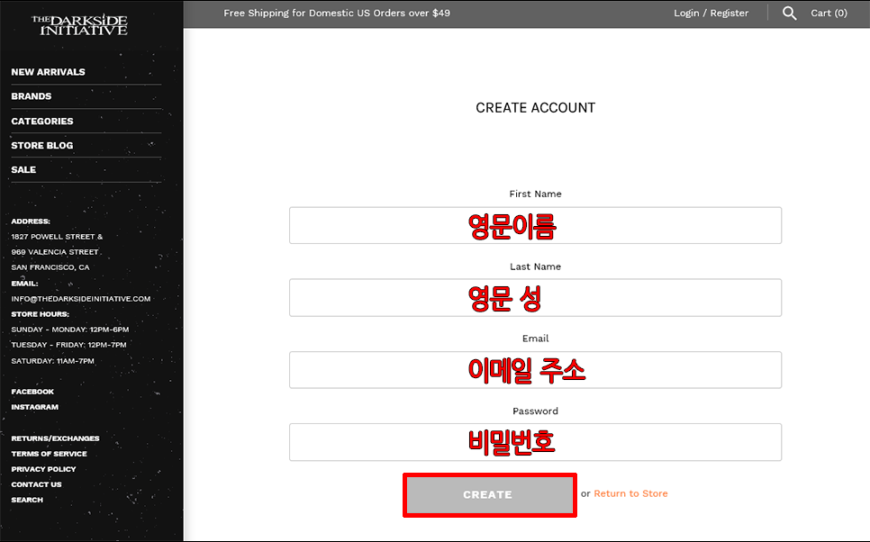This screenshot has height=542, width=870.
Task: Open Terms of Service page
Action: [x=49, y=454]
